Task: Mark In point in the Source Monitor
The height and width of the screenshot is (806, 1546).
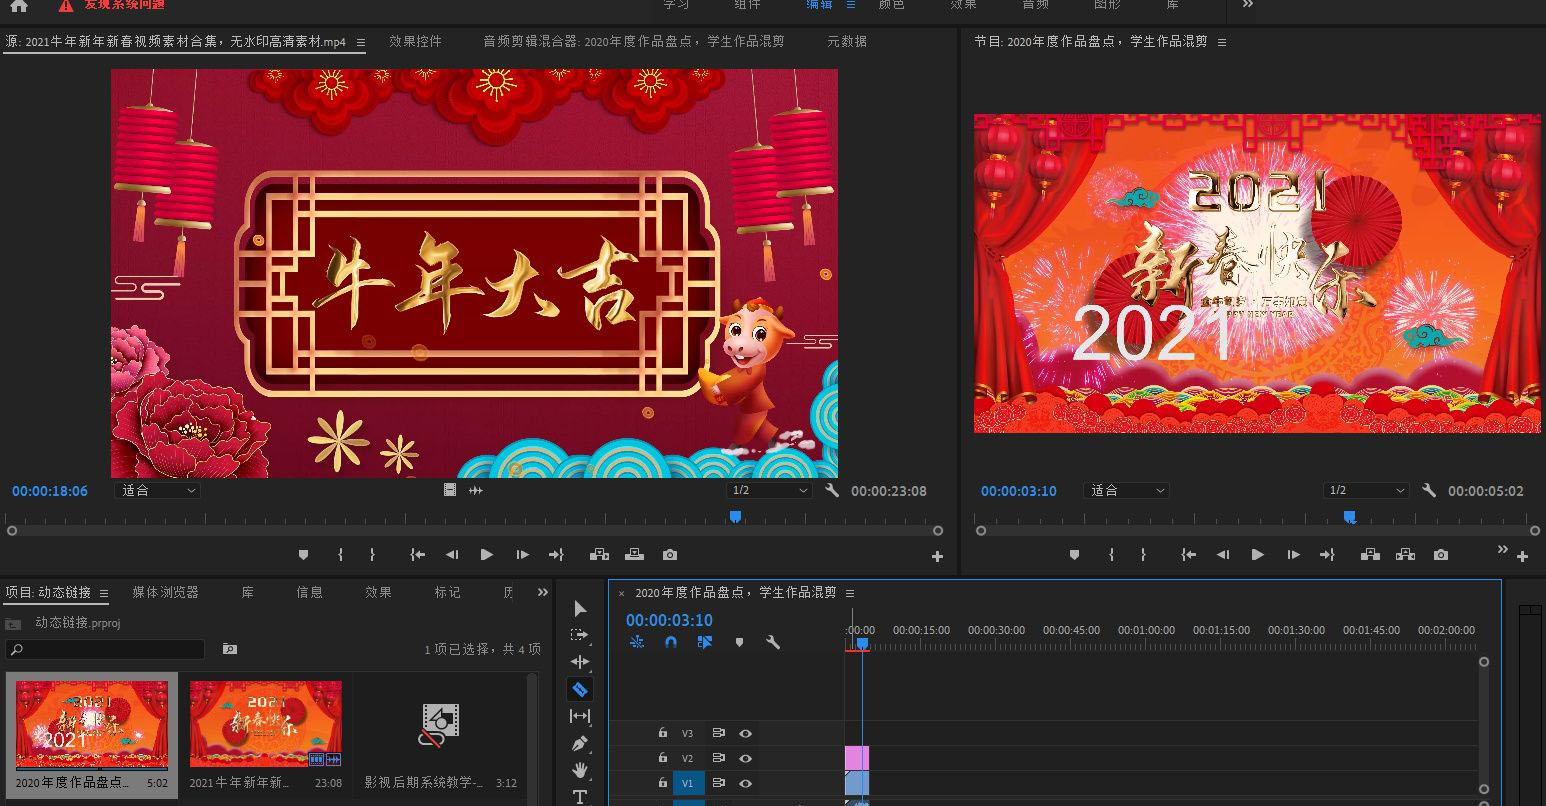Action: click(341, 555)
